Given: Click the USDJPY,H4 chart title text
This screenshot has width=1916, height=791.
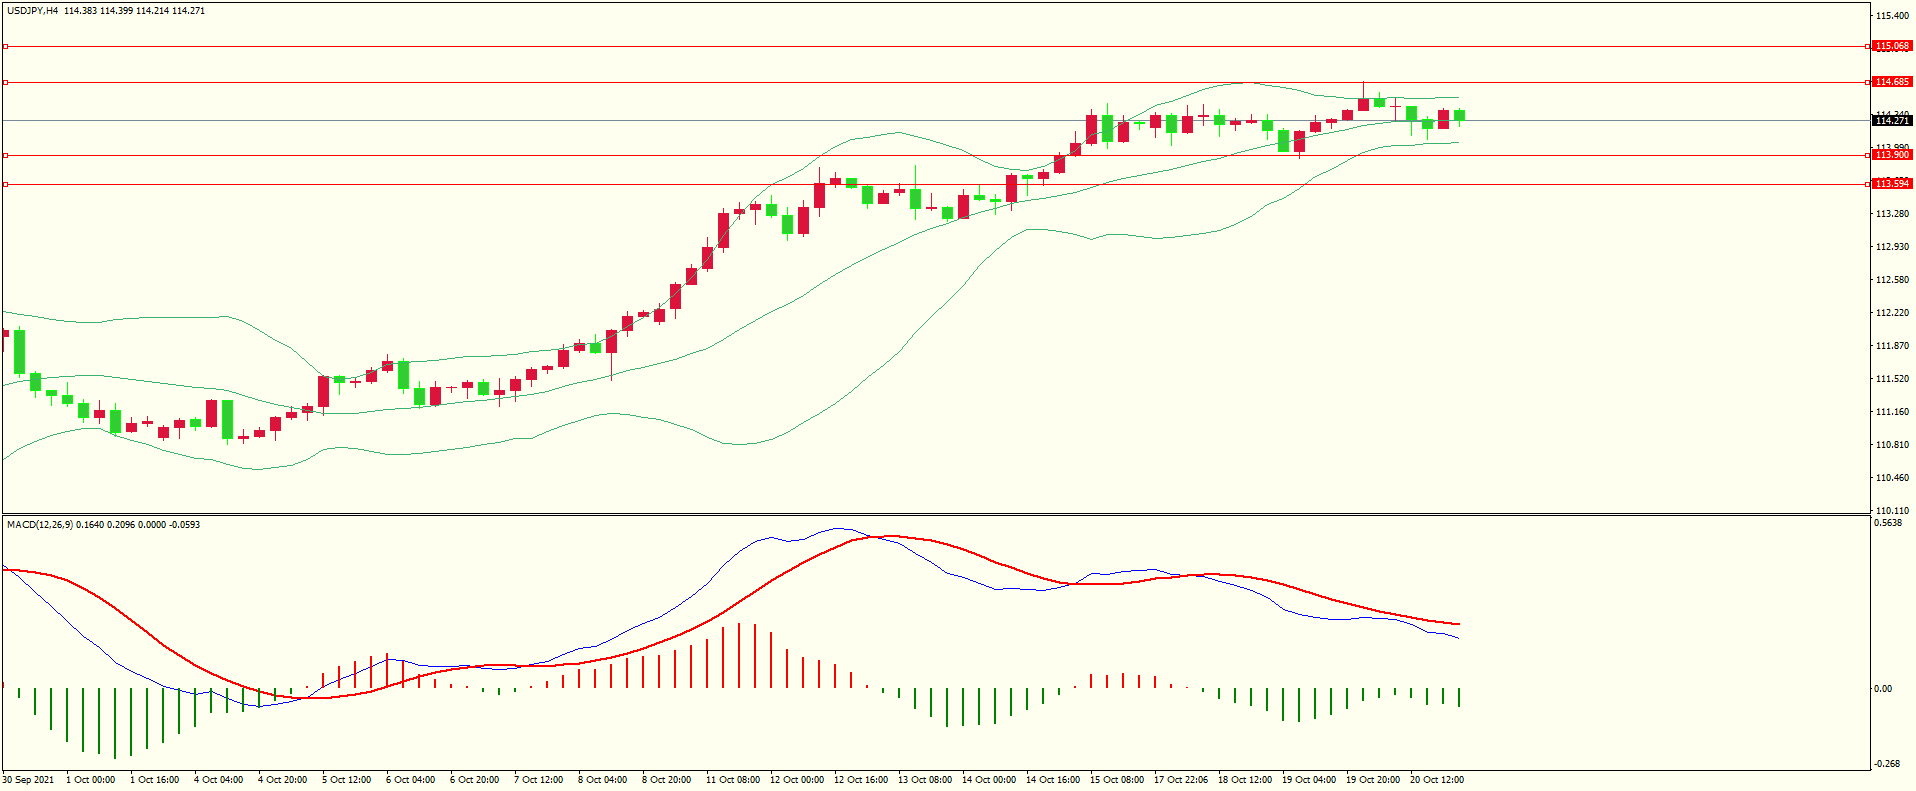Looking at the screenshot, I should 33,11.
